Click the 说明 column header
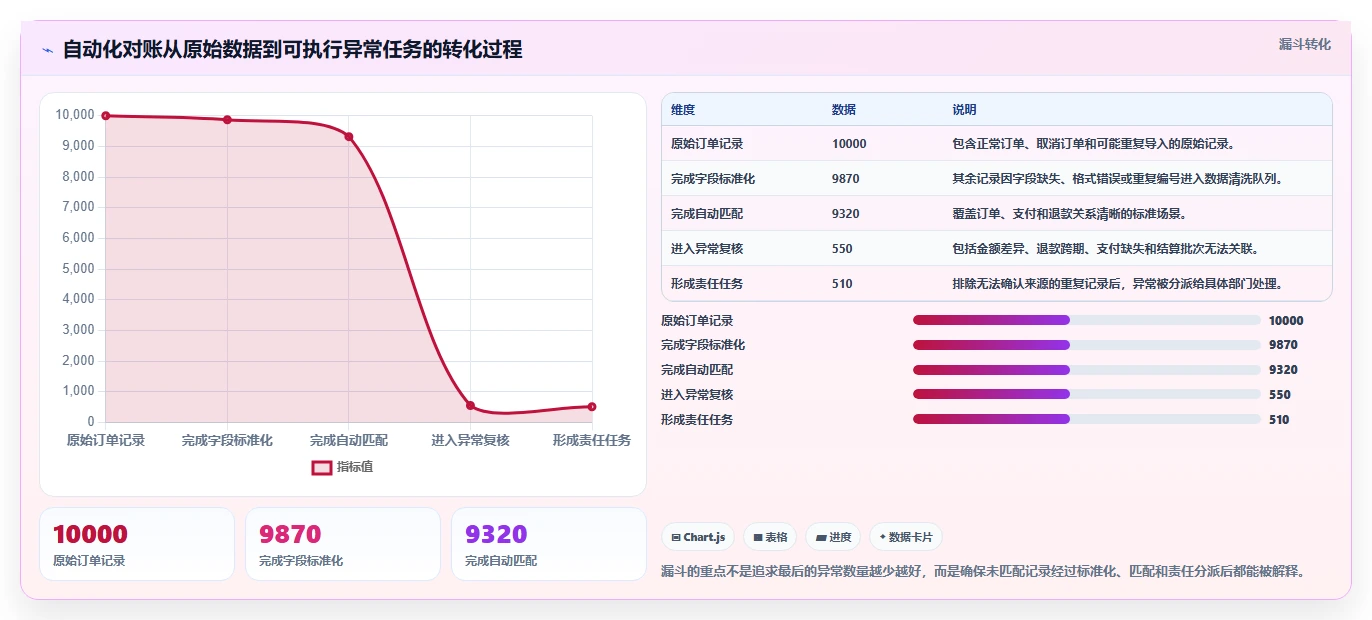Image resolution: width=1372 pixels, height=620 pixels. click(x=965, y=110)
